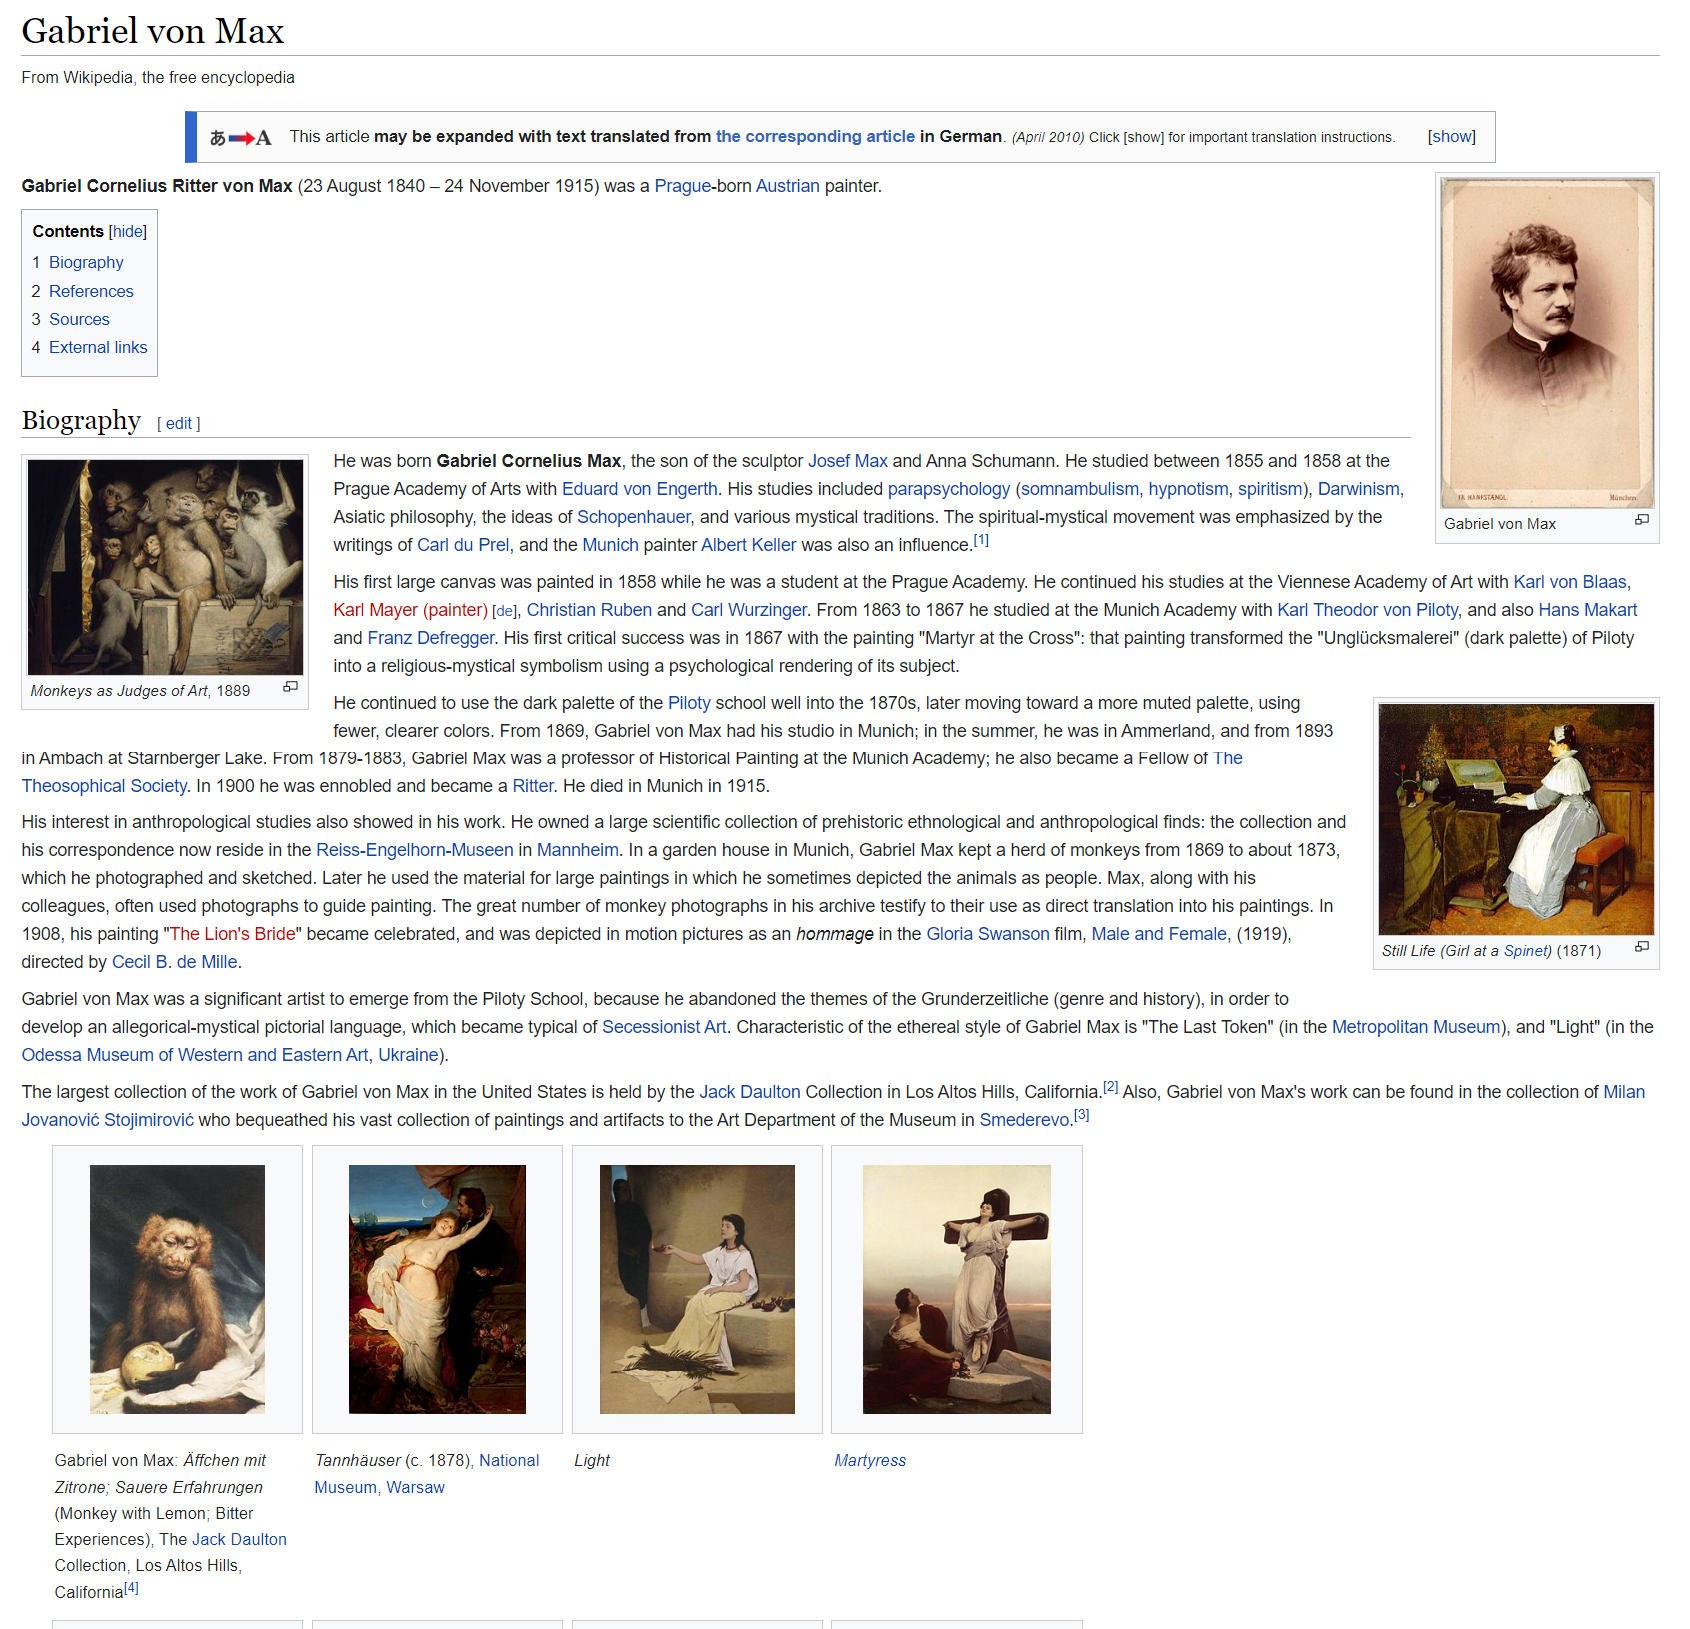The width and height of the screenshot is (1690, 1629).
Task: Click the translation language icon in notice
Action: pyautogui.click(x=240, y=138)
